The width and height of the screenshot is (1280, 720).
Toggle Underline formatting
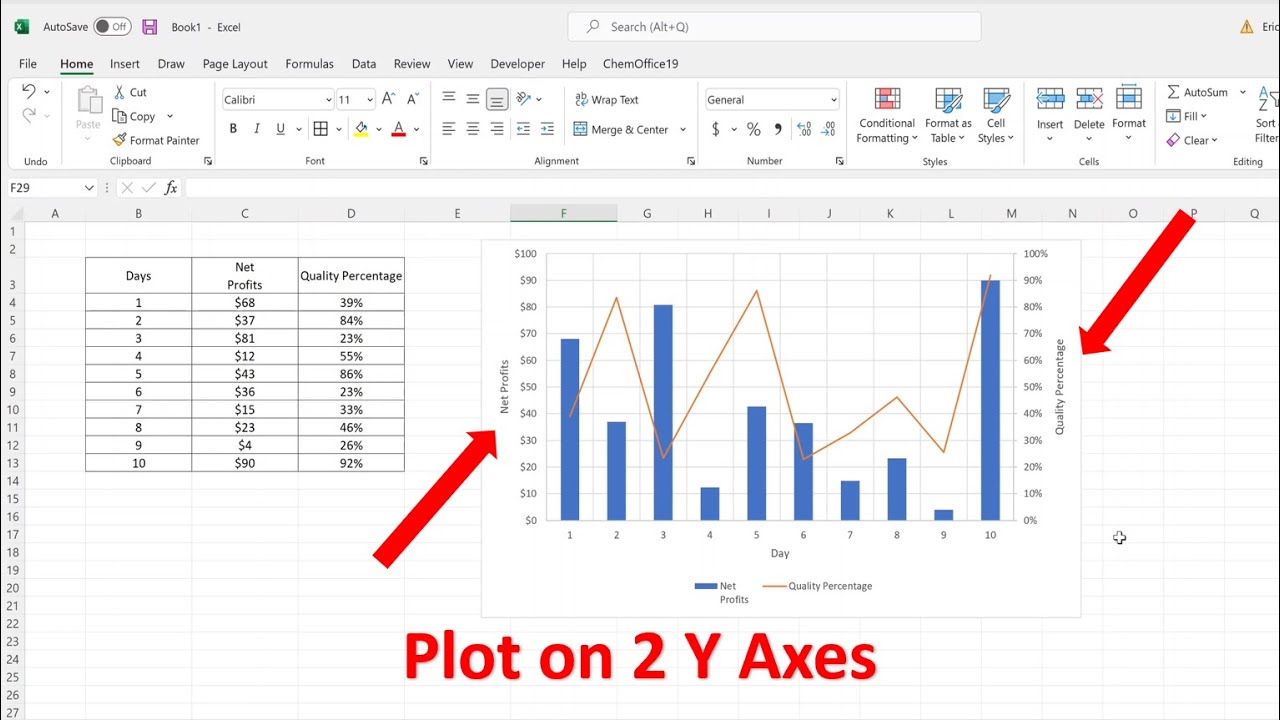[281, 129]
